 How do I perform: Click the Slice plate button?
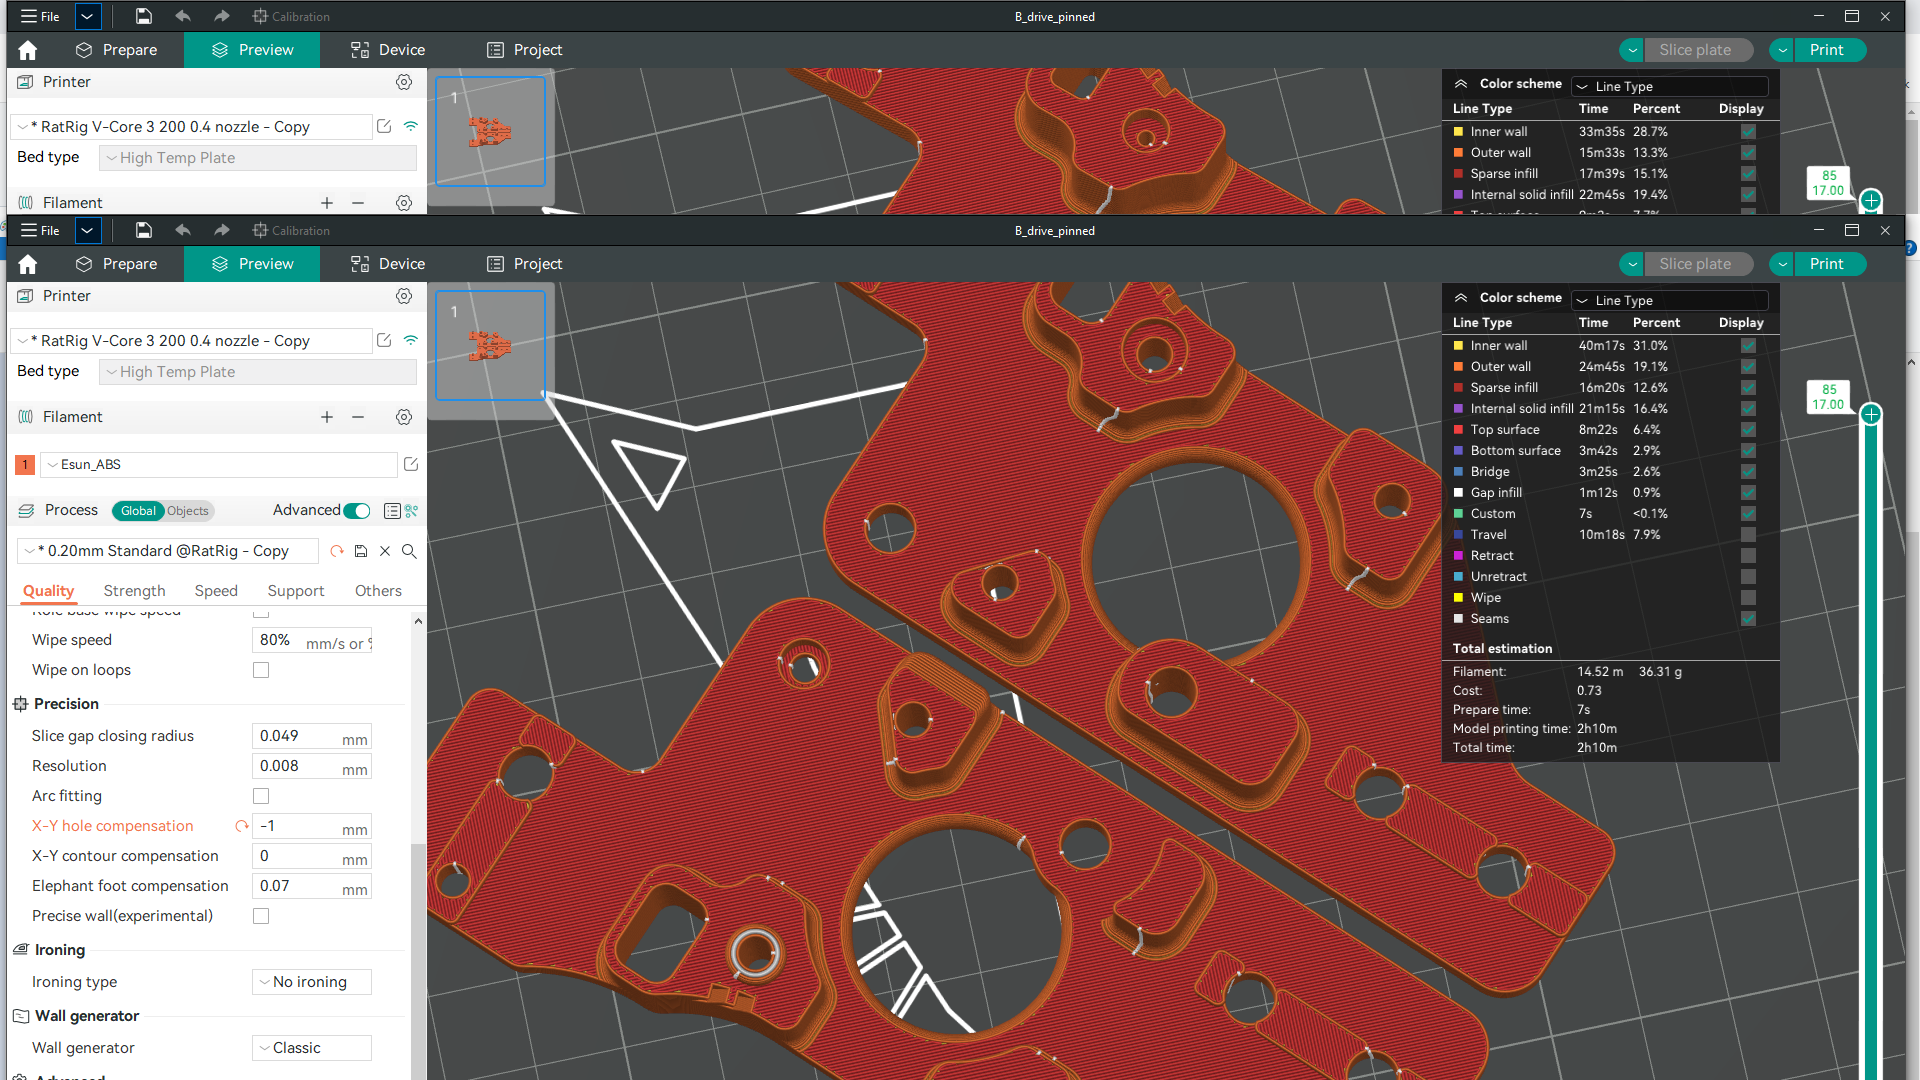[x=1697, y=263]
